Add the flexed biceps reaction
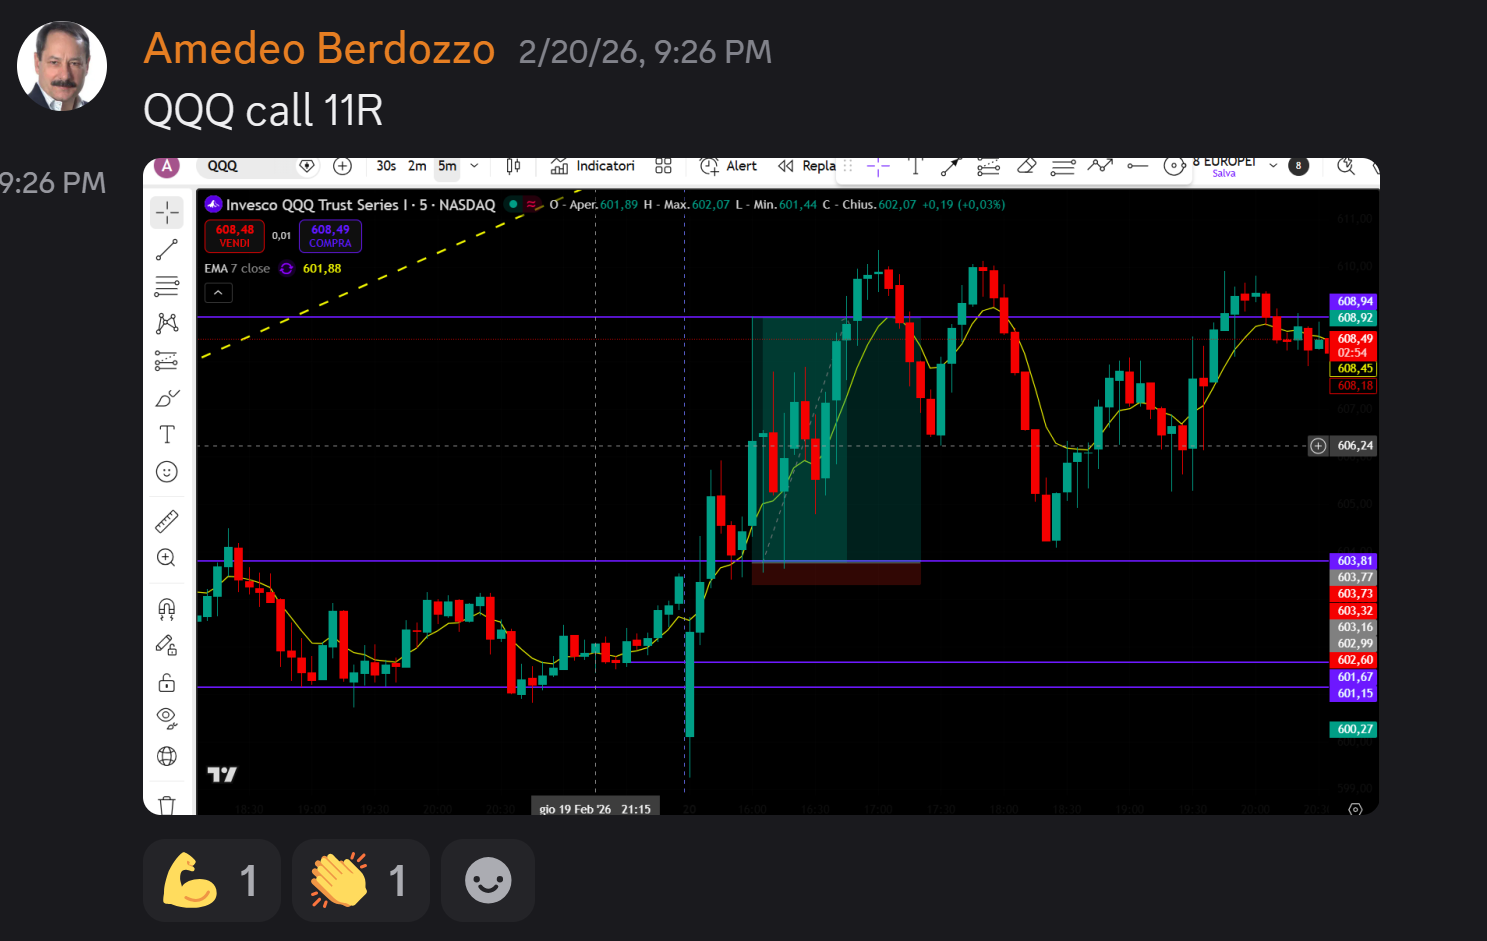 tap(212, 880)
